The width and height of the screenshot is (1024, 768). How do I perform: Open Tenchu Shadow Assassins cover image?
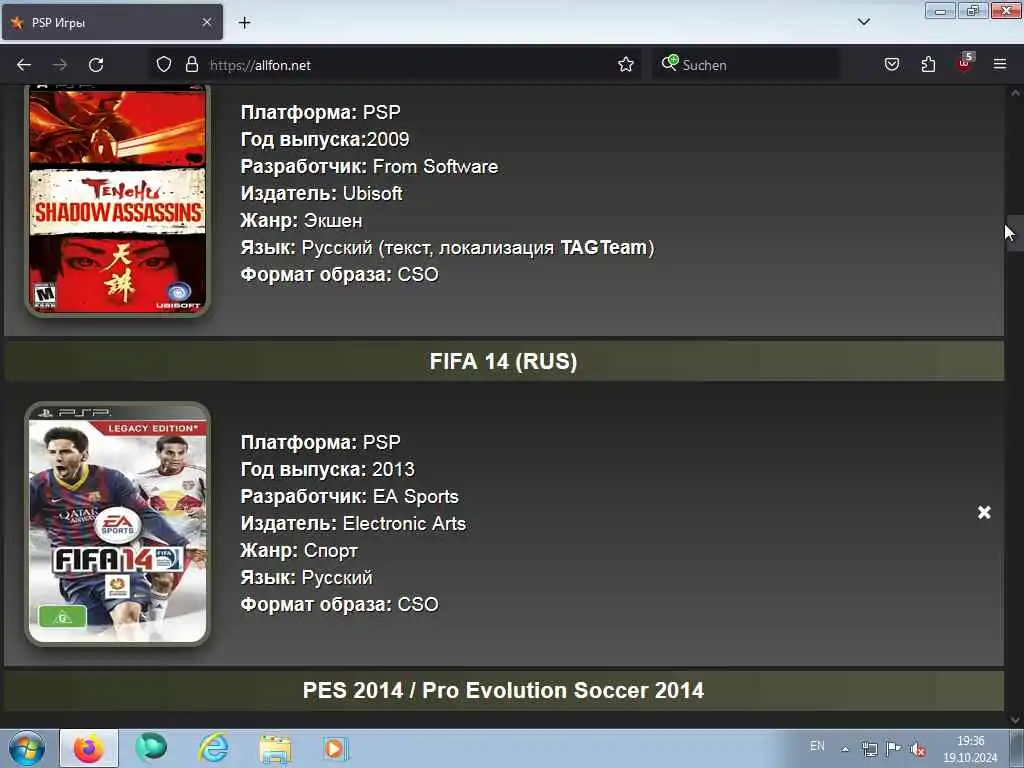click(118, 200)
